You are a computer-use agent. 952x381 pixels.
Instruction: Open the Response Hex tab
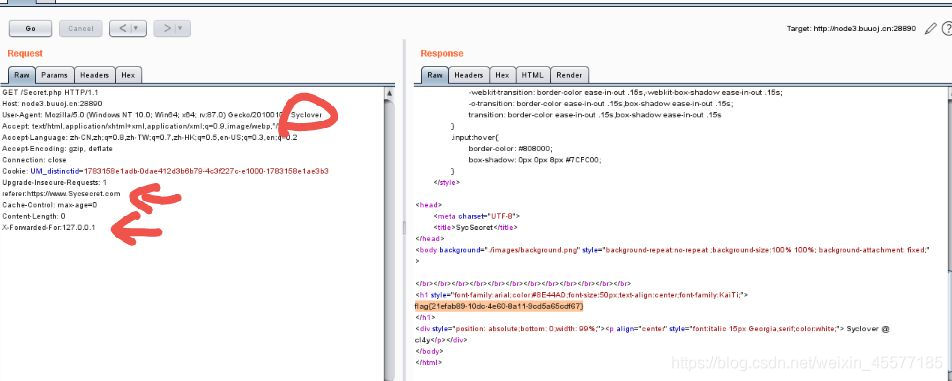pyautogui.click(x=502, y=75)
